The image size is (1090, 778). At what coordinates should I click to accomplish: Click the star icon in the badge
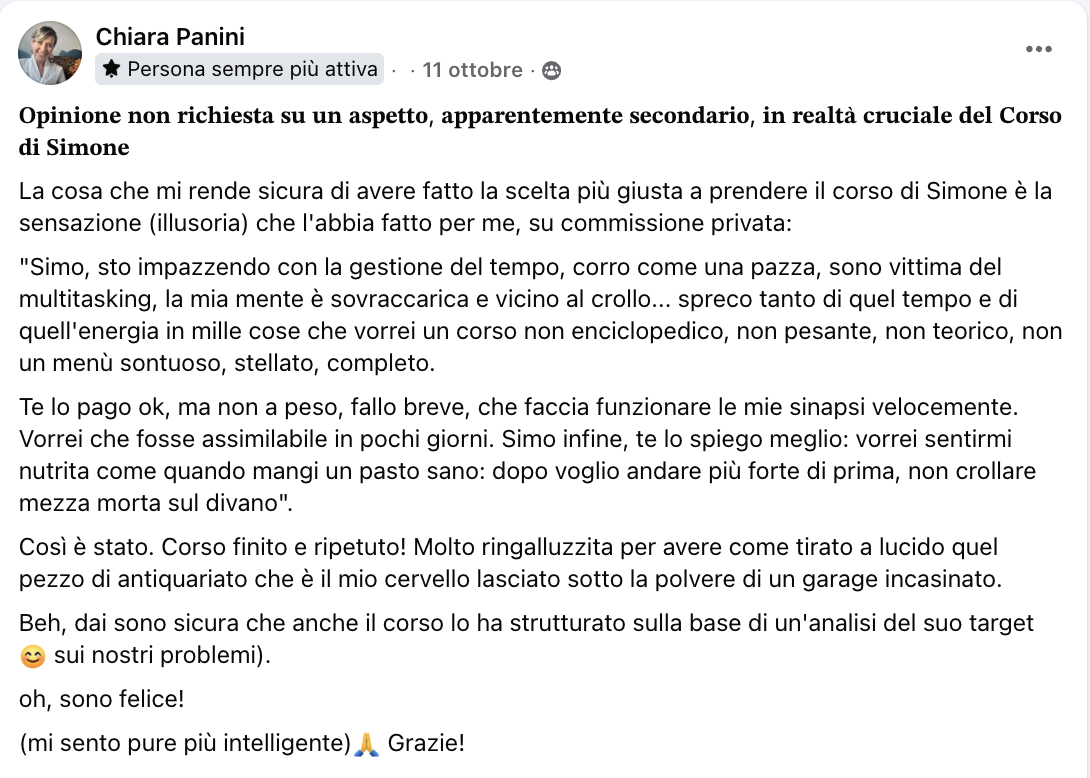coord(112,69)
